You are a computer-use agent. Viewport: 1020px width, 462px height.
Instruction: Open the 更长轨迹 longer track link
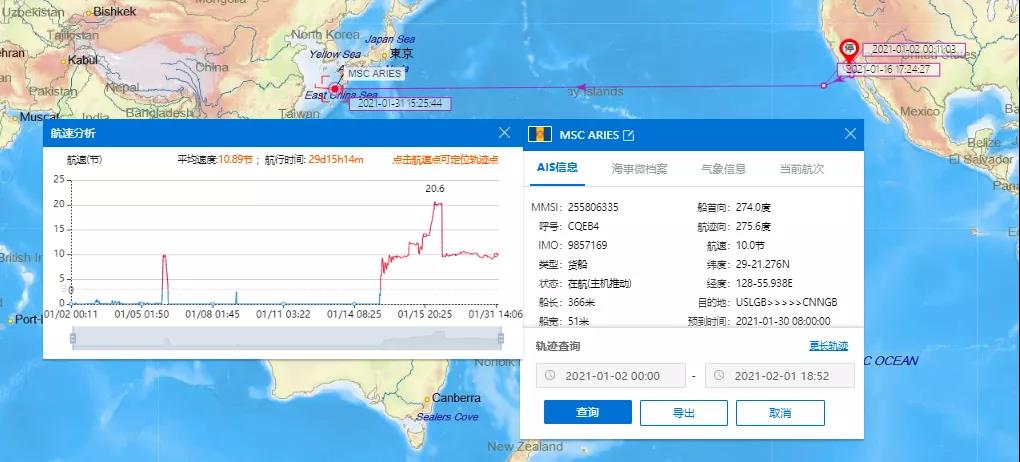click(828, 346)
